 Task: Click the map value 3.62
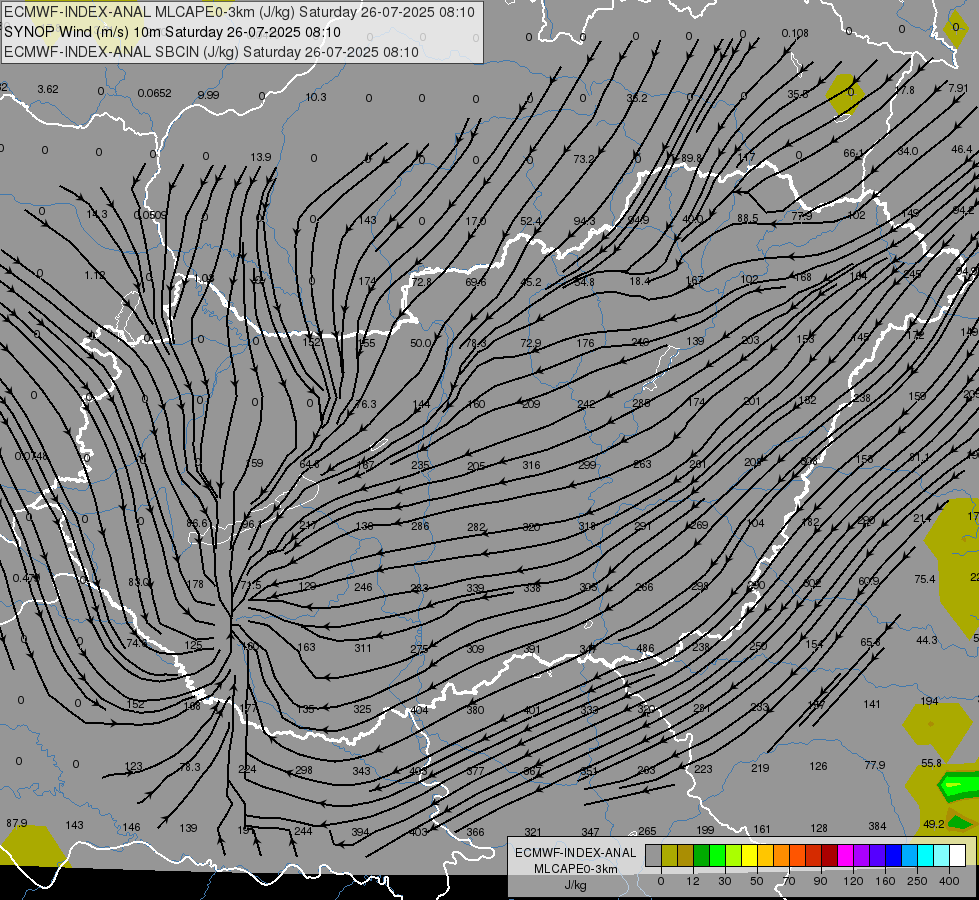click(47, 89)
